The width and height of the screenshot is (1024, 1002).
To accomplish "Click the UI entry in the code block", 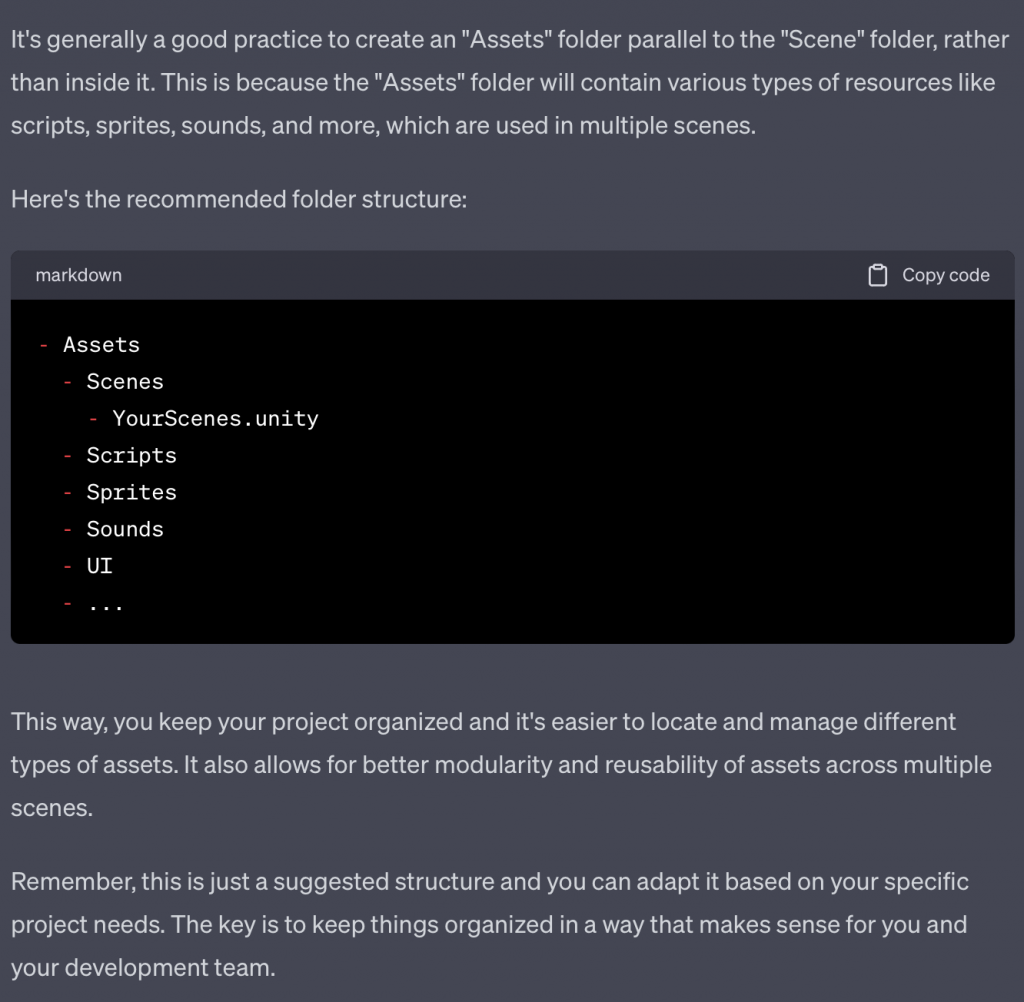I will tap(100, 567).
